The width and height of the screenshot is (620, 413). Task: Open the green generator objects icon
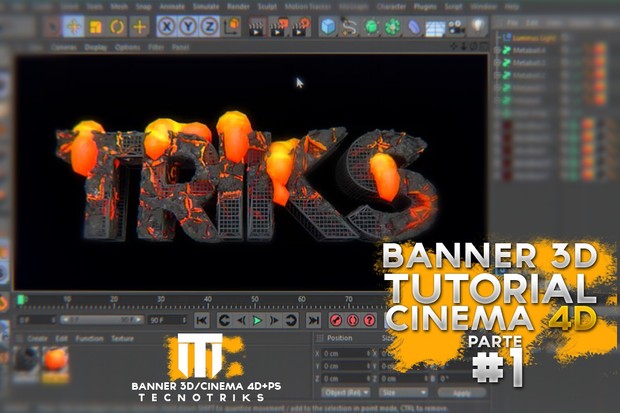click(371, 27)
